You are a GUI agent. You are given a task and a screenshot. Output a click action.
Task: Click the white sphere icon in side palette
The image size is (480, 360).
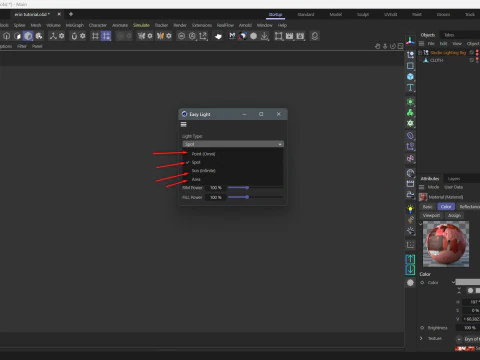pyautogui.click(x=410, y=283)
